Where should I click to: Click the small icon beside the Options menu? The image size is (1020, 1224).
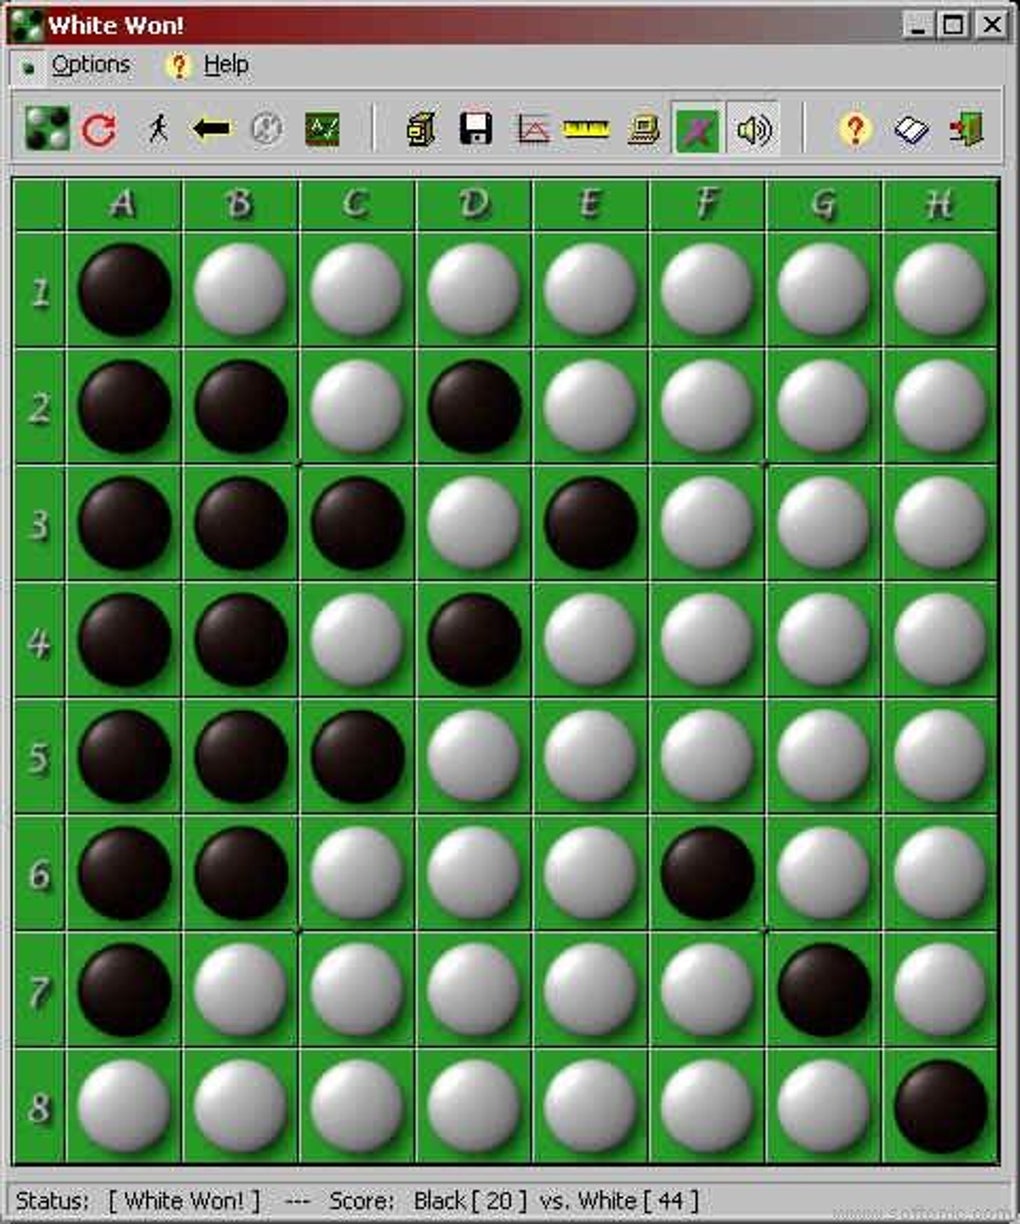(x=28, y=66)
